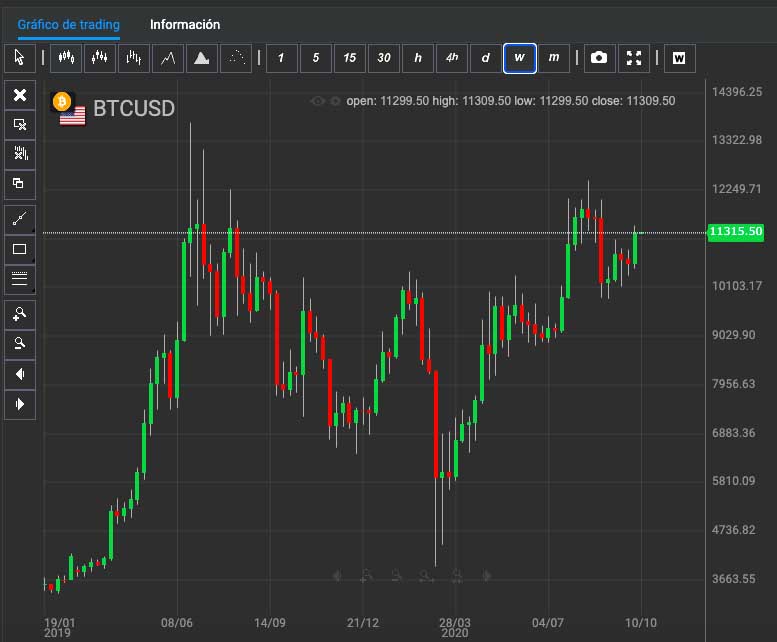The image size is (777, 642).
Task: Click the settings icon beside OHLC values
Action: pyautogui.click(x=335, y=101)
